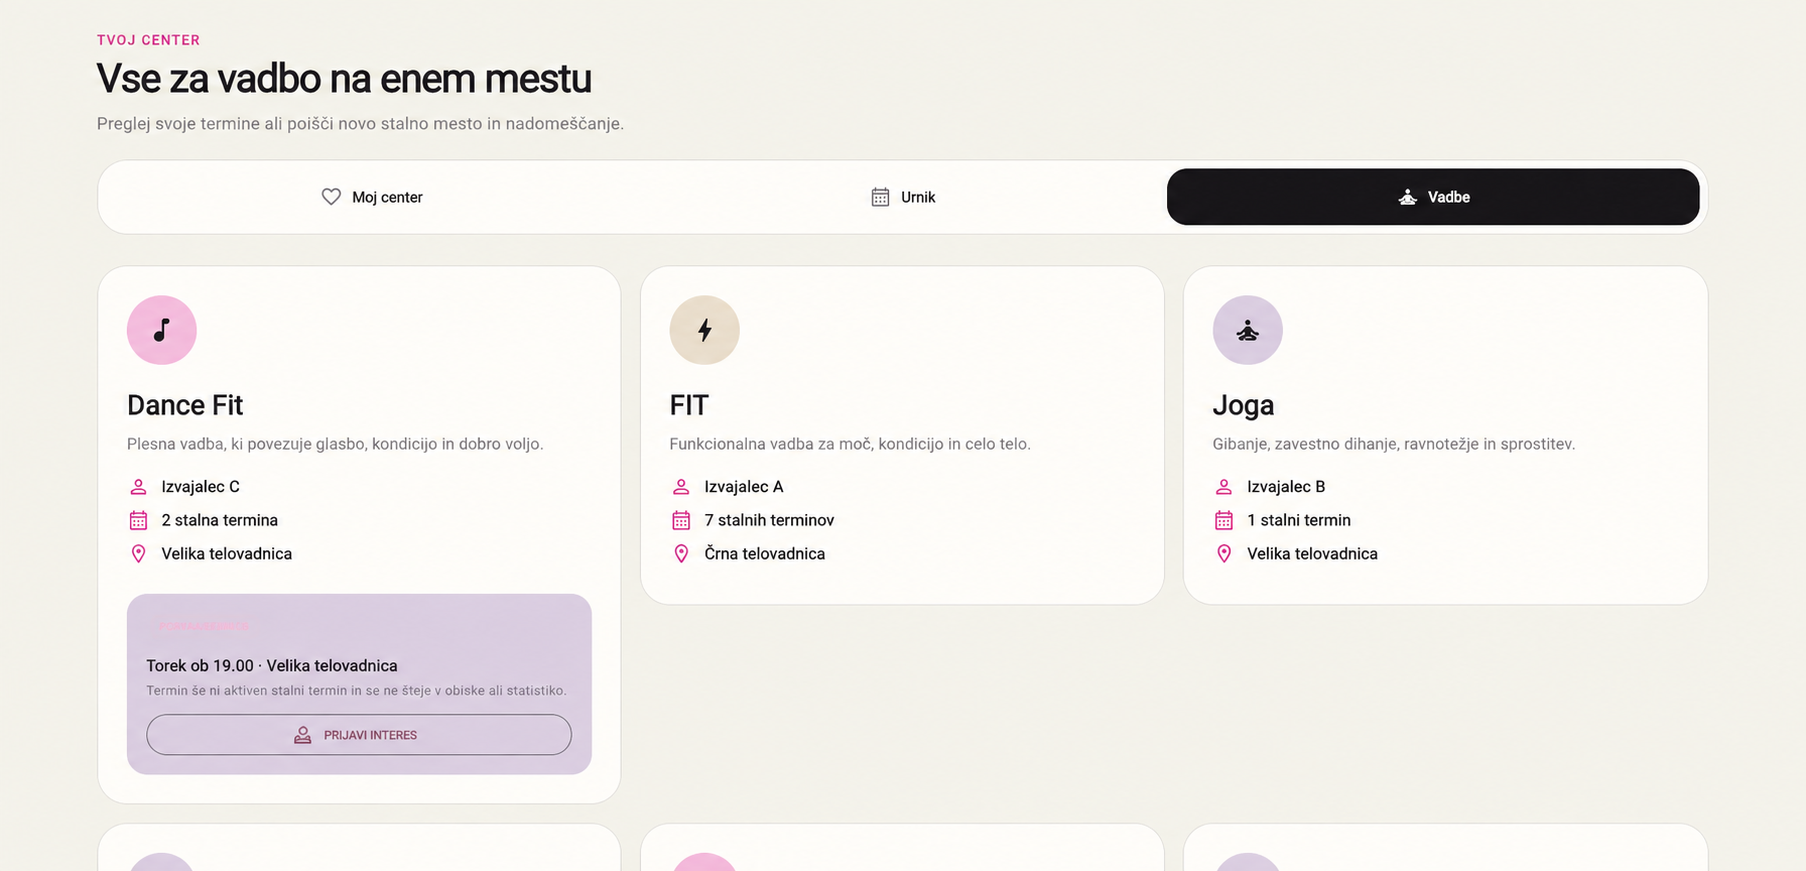
Task: Click the Joga meditation icon
Action: pyautogui.click(x=1248, y=330)
